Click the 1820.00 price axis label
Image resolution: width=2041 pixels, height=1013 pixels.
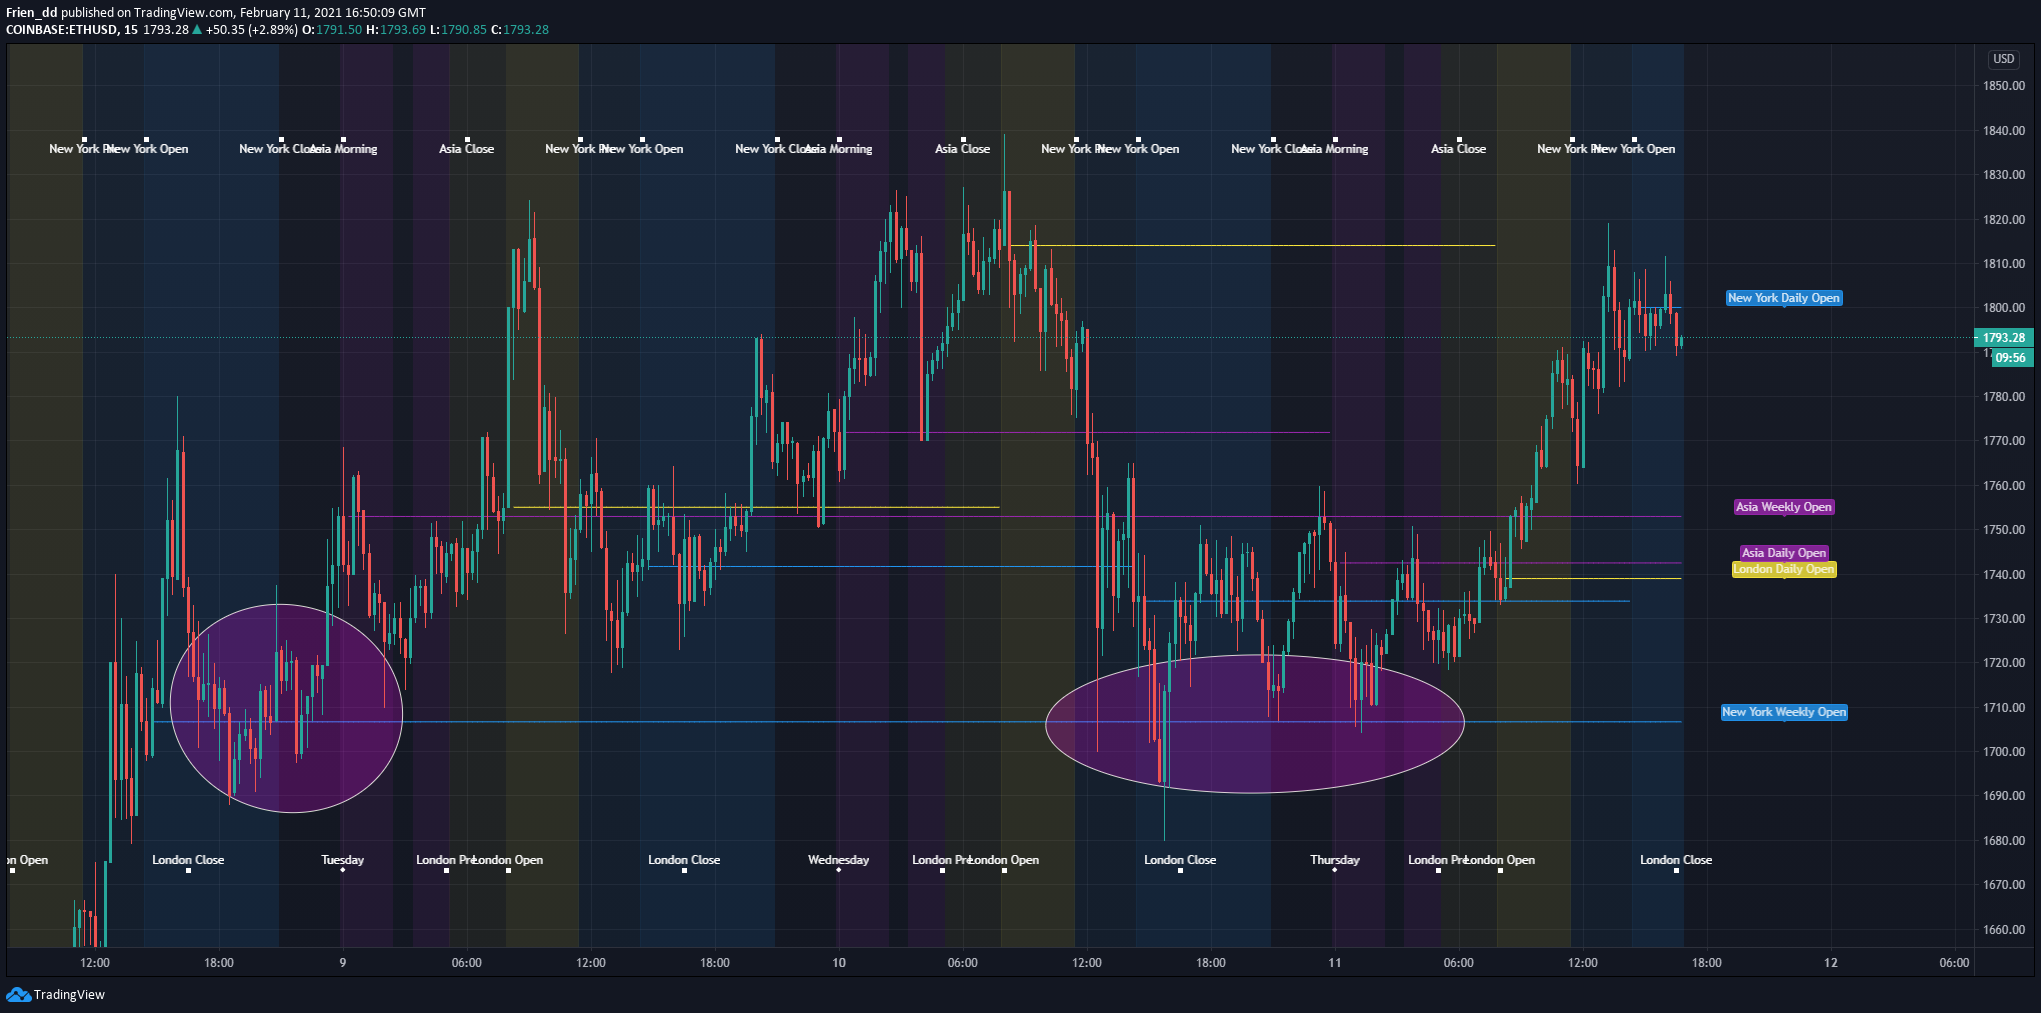pyautogui.click(x=2004, y=220)
